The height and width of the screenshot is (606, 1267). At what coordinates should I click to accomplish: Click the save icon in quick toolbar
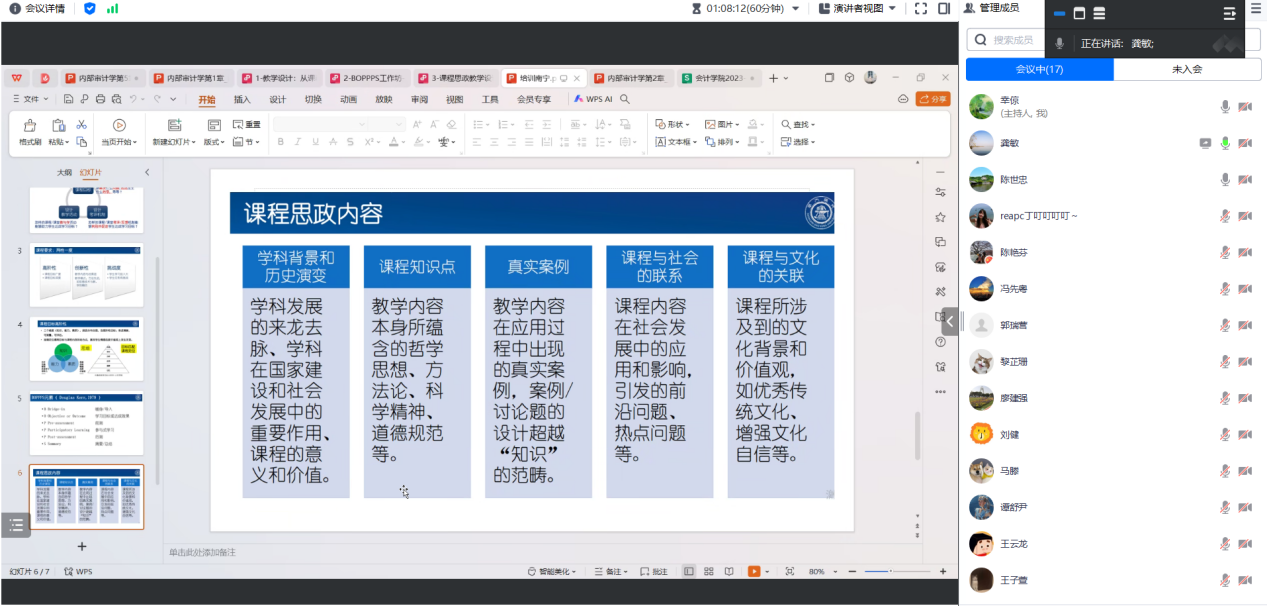point(68,99)
